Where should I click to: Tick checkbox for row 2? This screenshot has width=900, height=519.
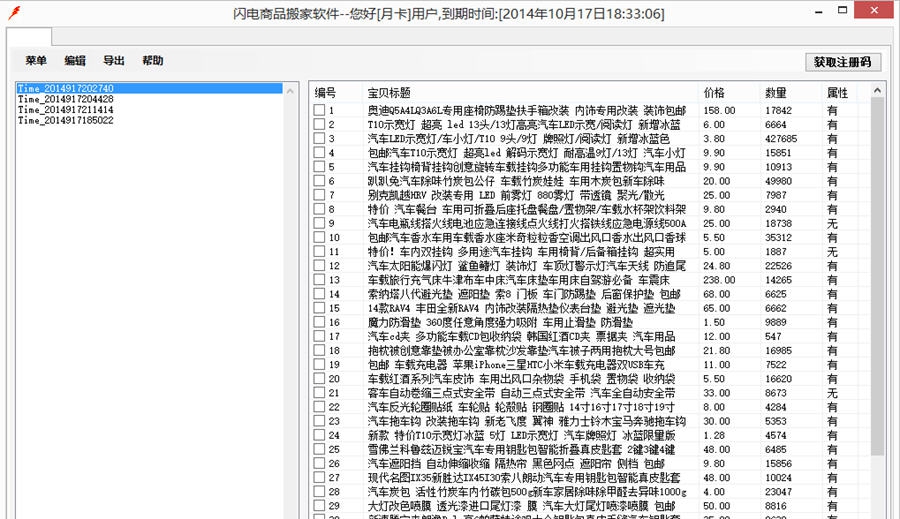point(319,124)
